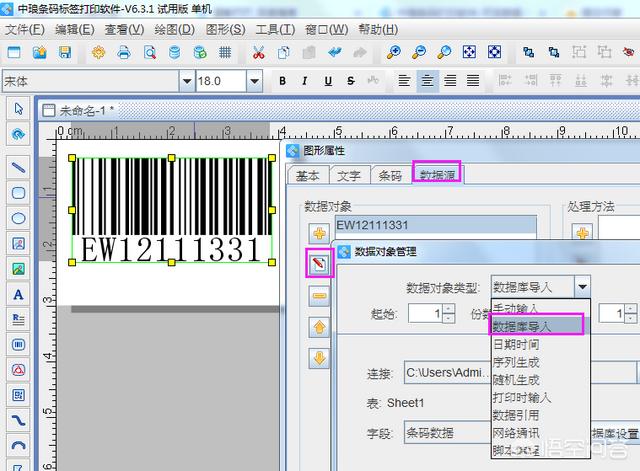Select the barcode on the label canvas
The image size is (640, 471).
coord(172,210)
